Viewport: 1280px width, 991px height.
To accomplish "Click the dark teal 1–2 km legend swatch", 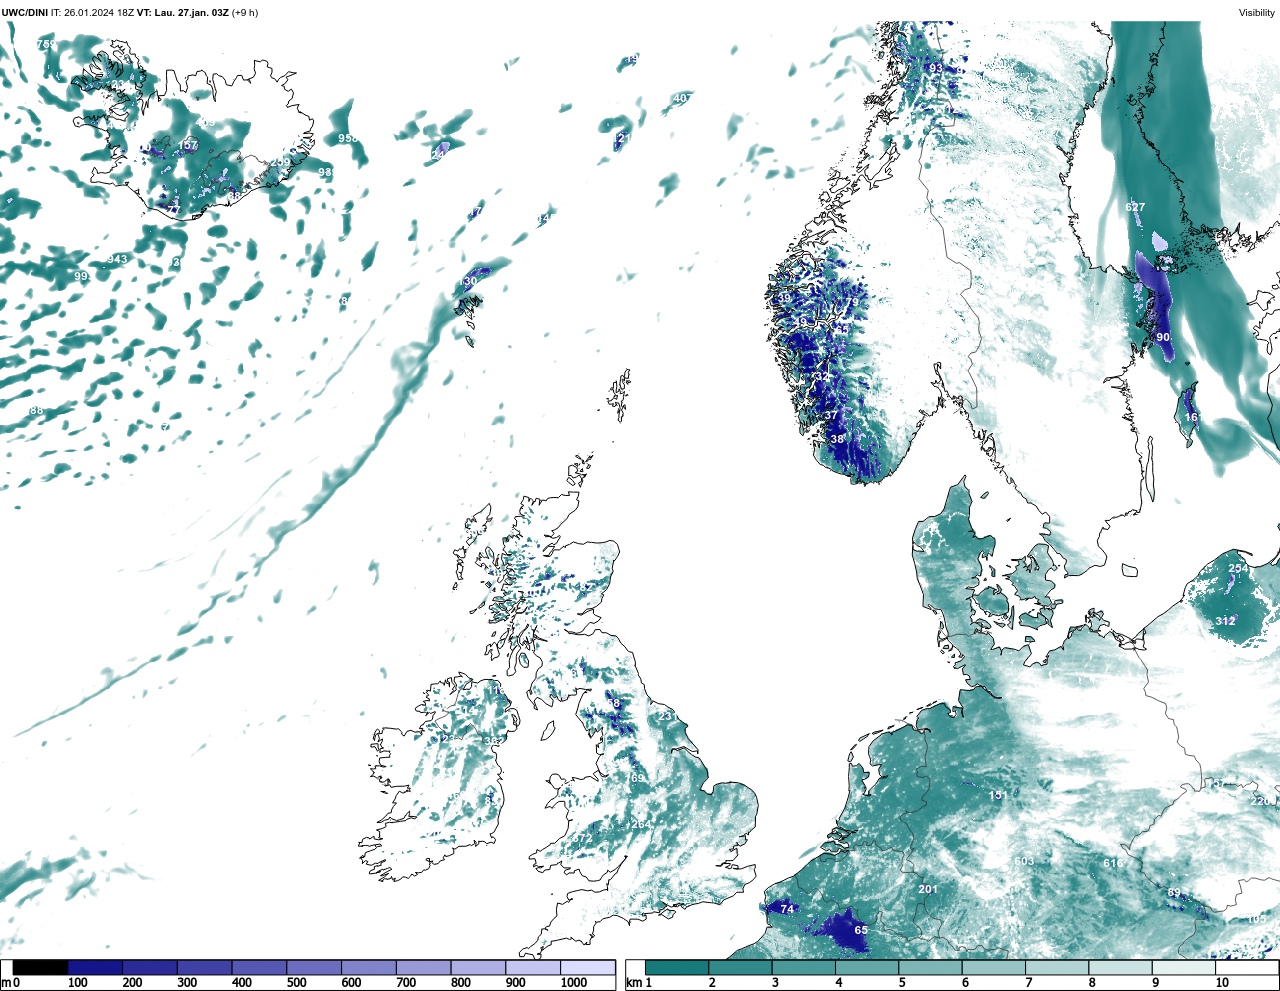I will pos(677,968).
